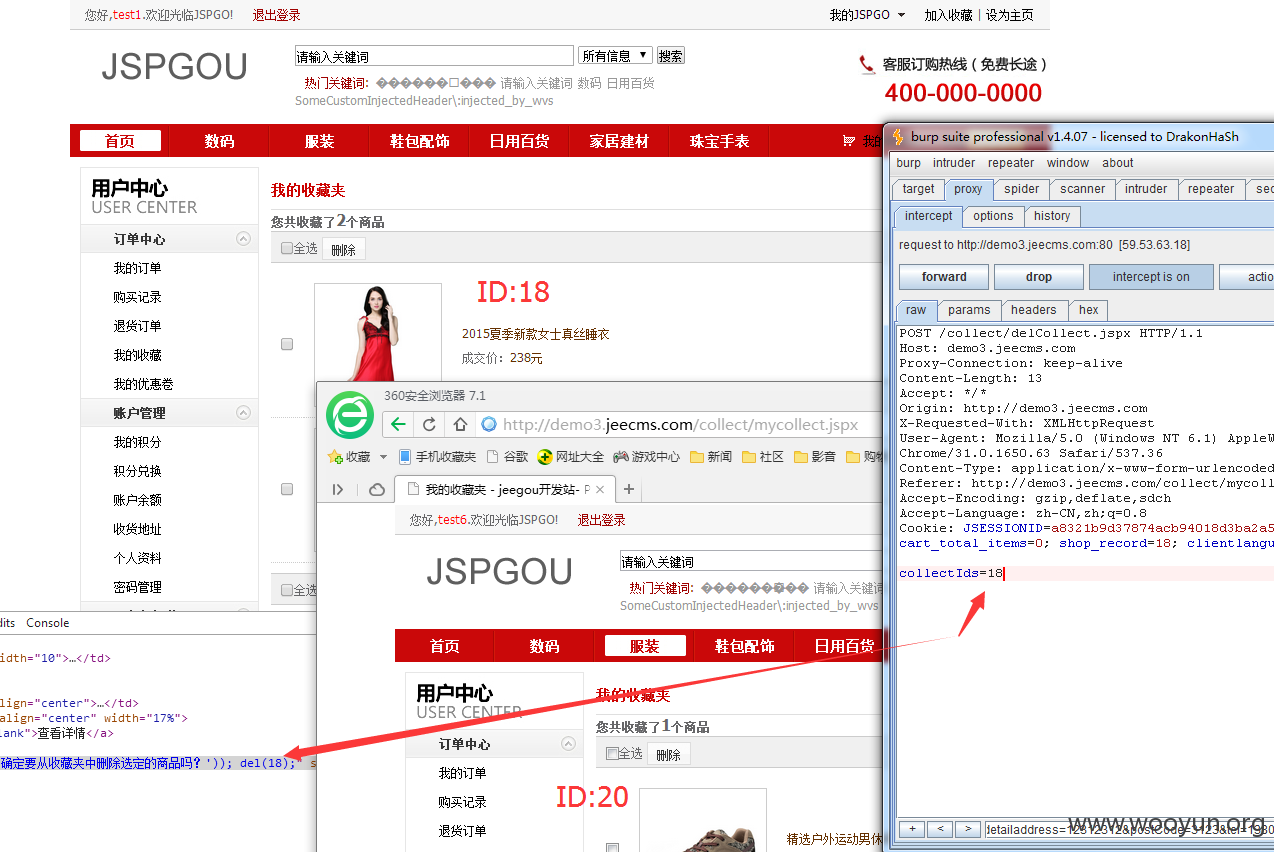
Task: Collapse 订单中心 in the test6 window sidebar
Action: tap(568, 744)
